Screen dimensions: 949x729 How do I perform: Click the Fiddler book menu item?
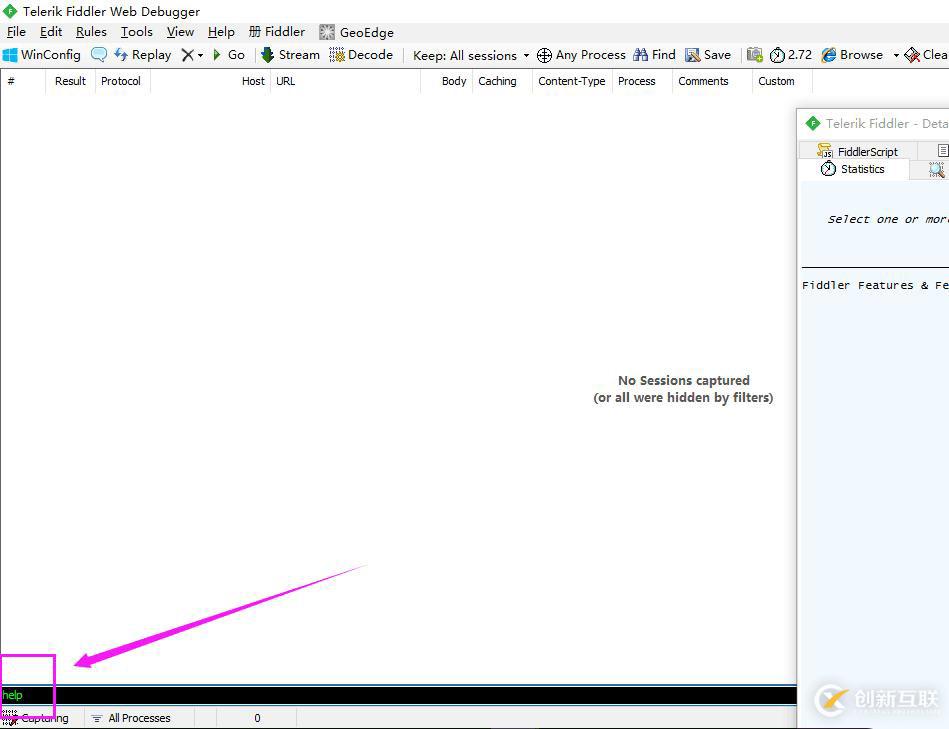click(277, 32)
